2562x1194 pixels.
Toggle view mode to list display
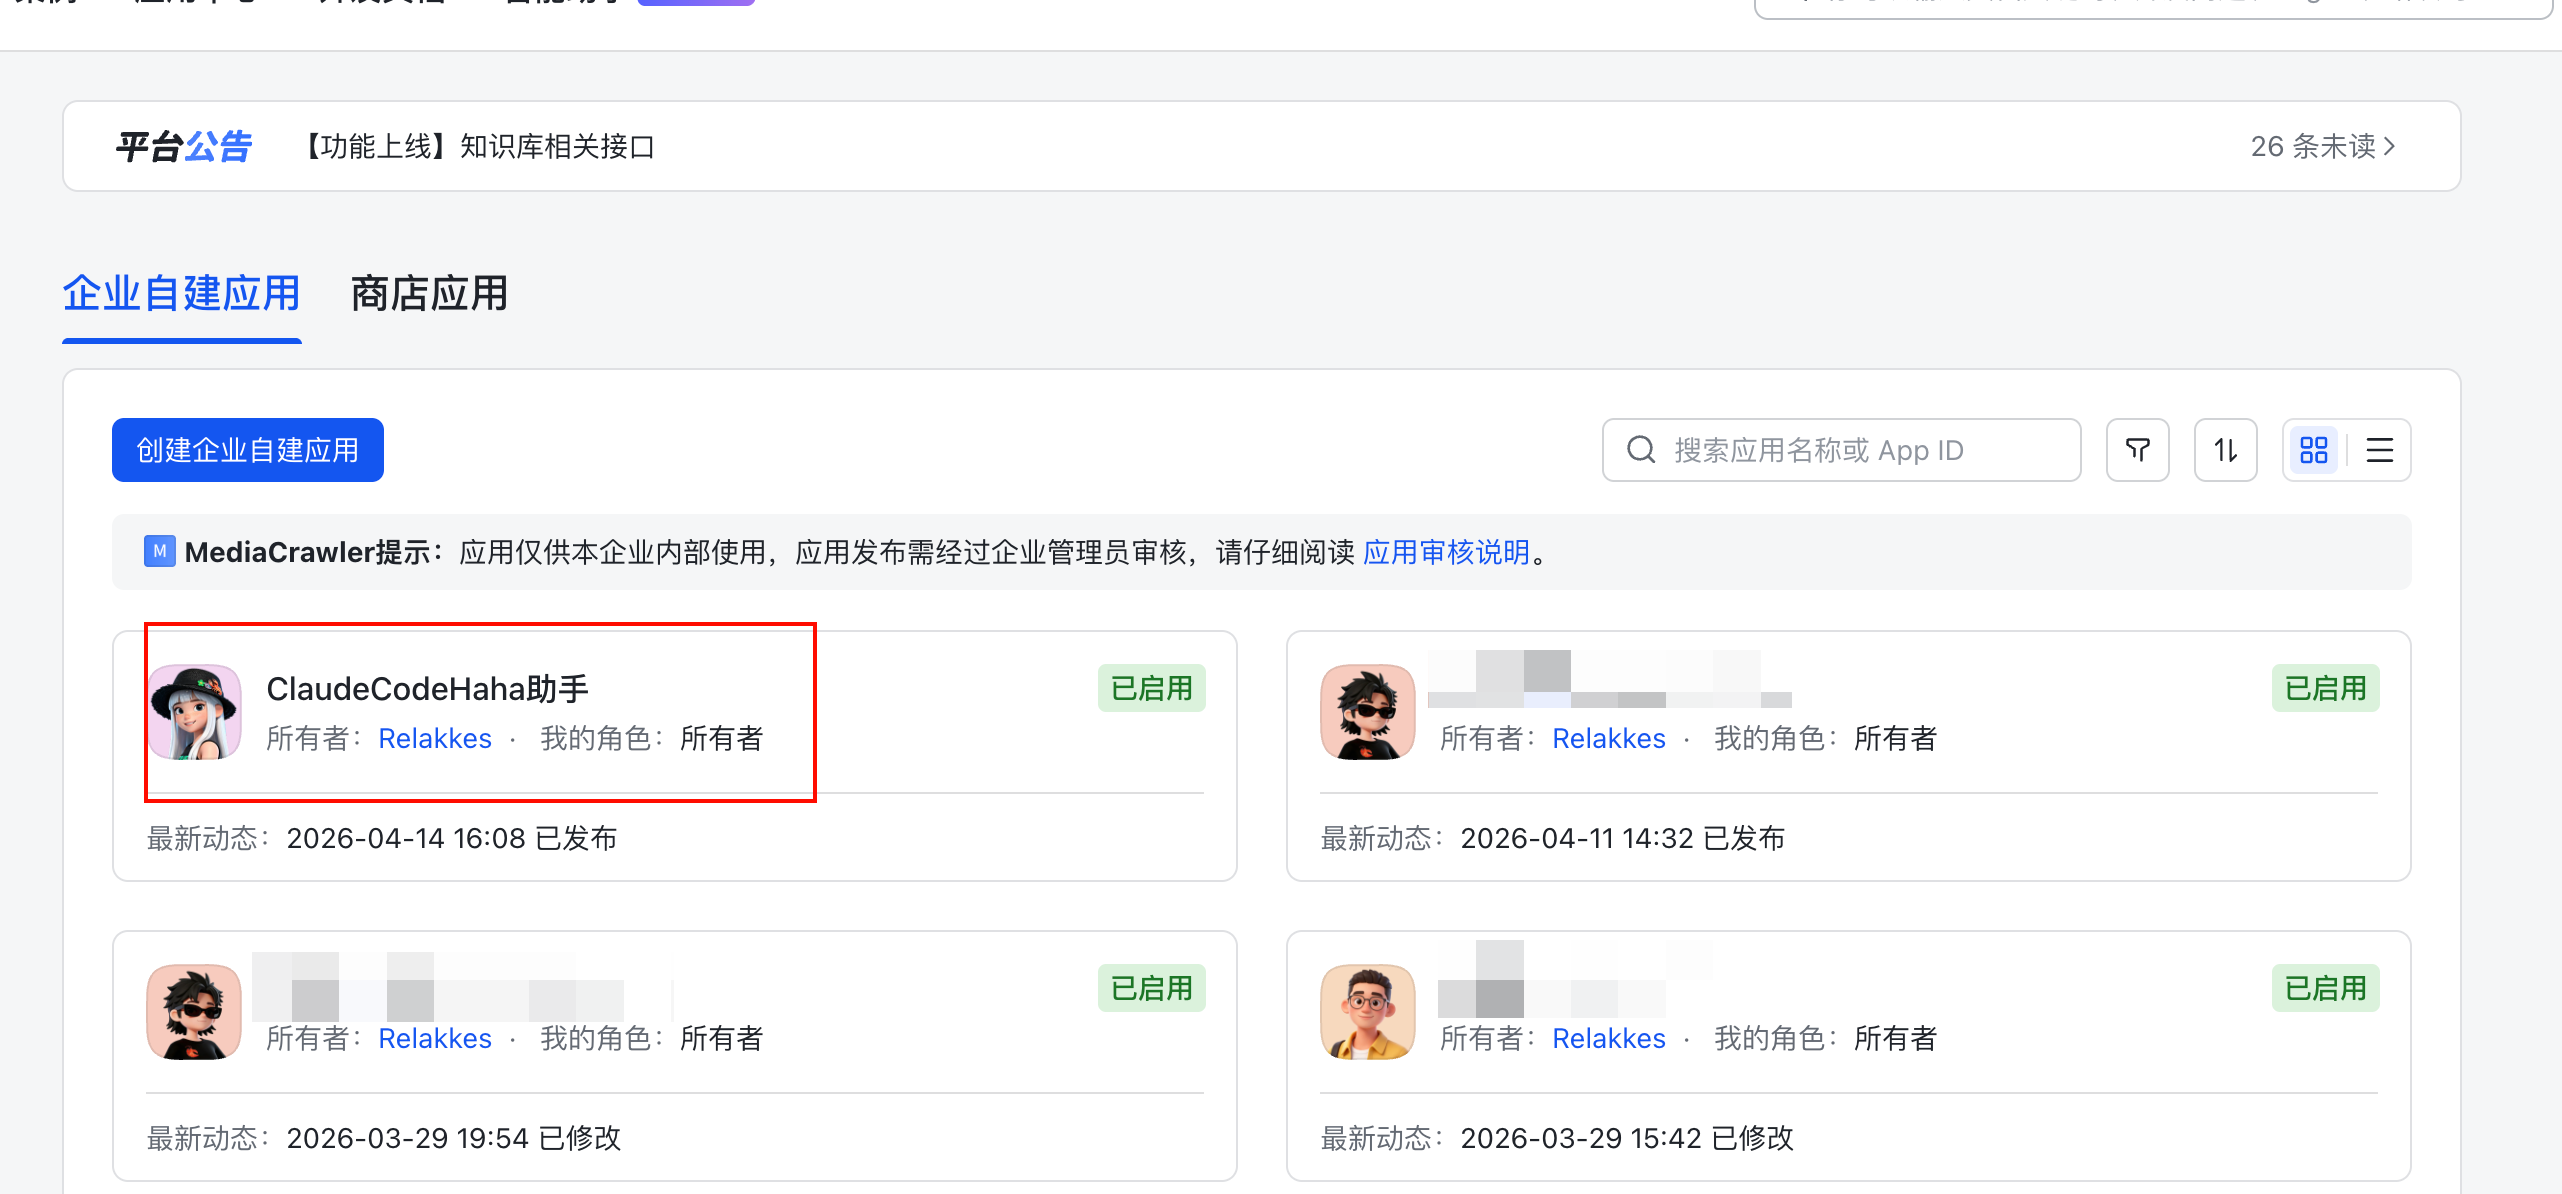tap(2380, 450)
